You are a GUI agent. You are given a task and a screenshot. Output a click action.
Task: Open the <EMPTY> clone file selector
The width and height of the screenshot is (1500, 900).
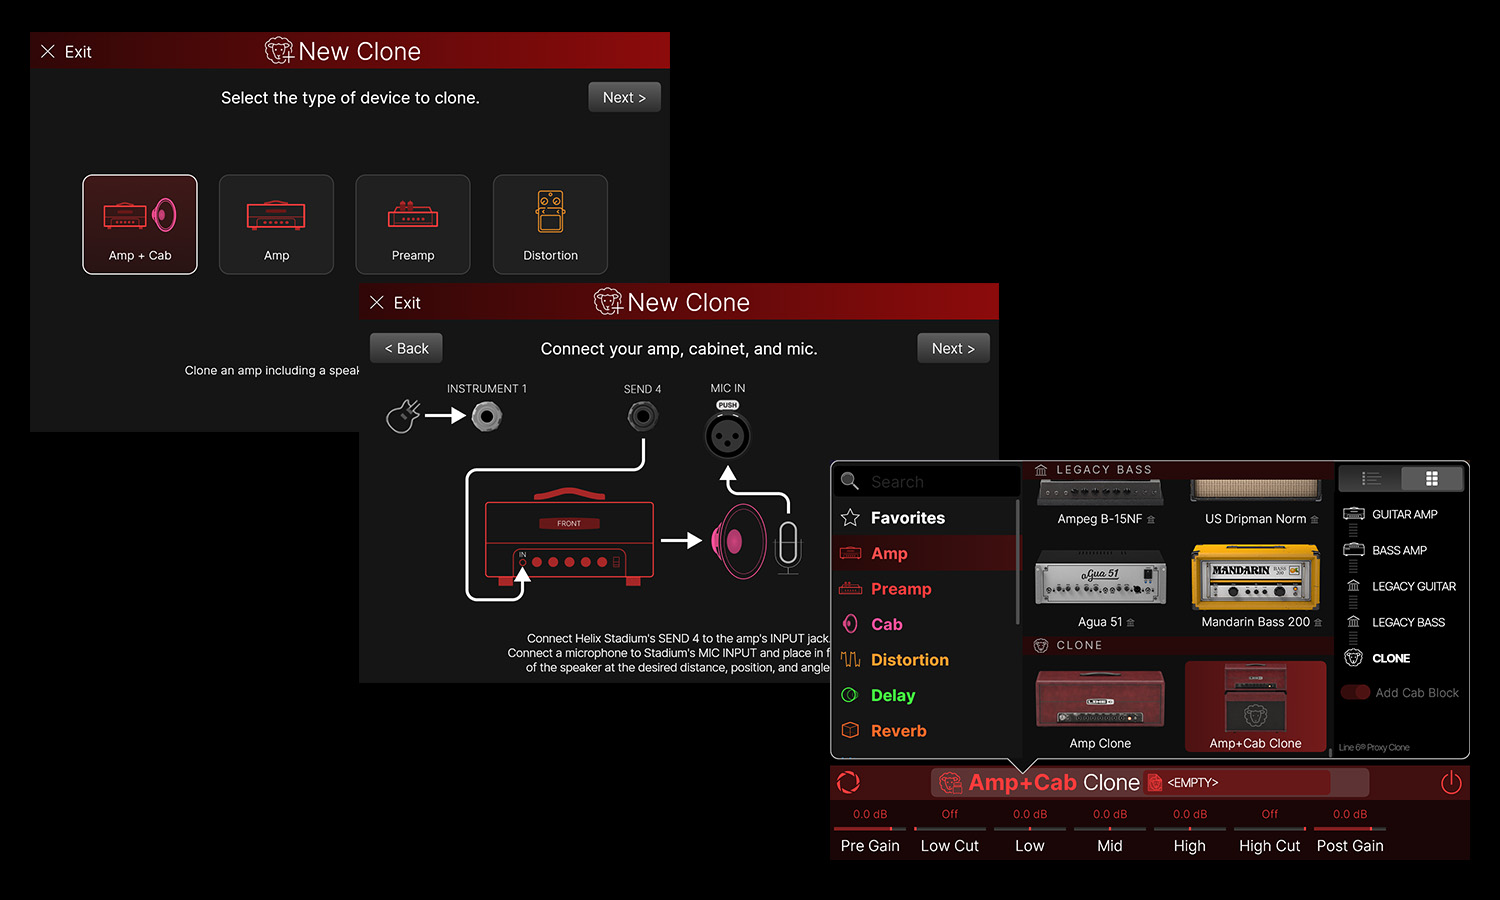[x=1238, y=782]
